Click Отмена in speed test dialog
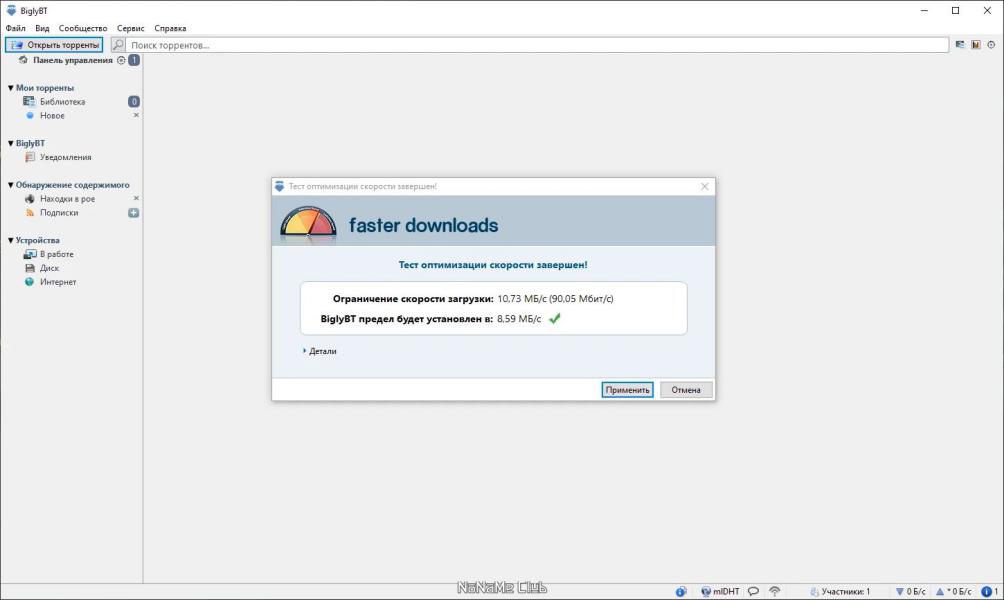 pos(686,389)
